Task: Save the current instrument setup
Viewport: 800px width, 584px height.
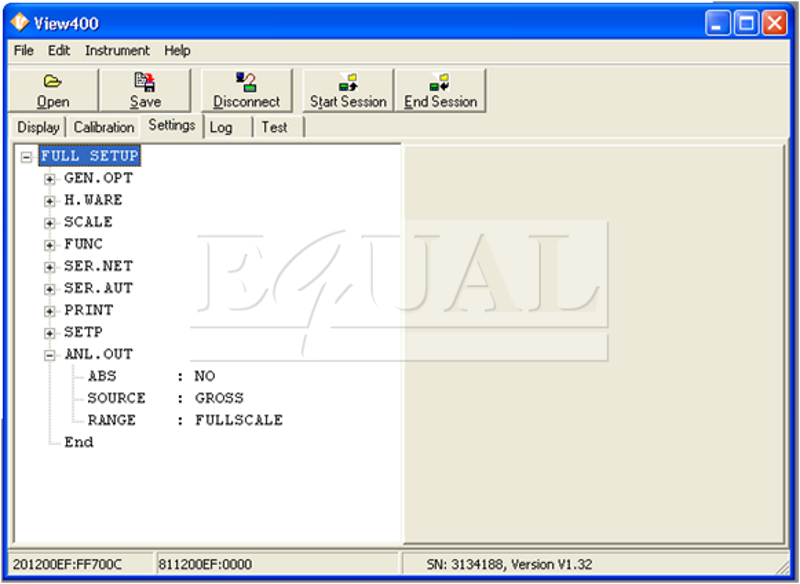Action: tap(146, 90)
